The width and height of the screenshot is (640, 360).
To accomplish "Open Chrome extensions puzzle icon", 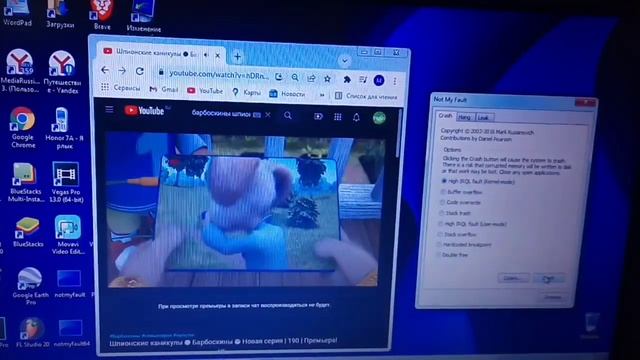I will click(347, 79).
